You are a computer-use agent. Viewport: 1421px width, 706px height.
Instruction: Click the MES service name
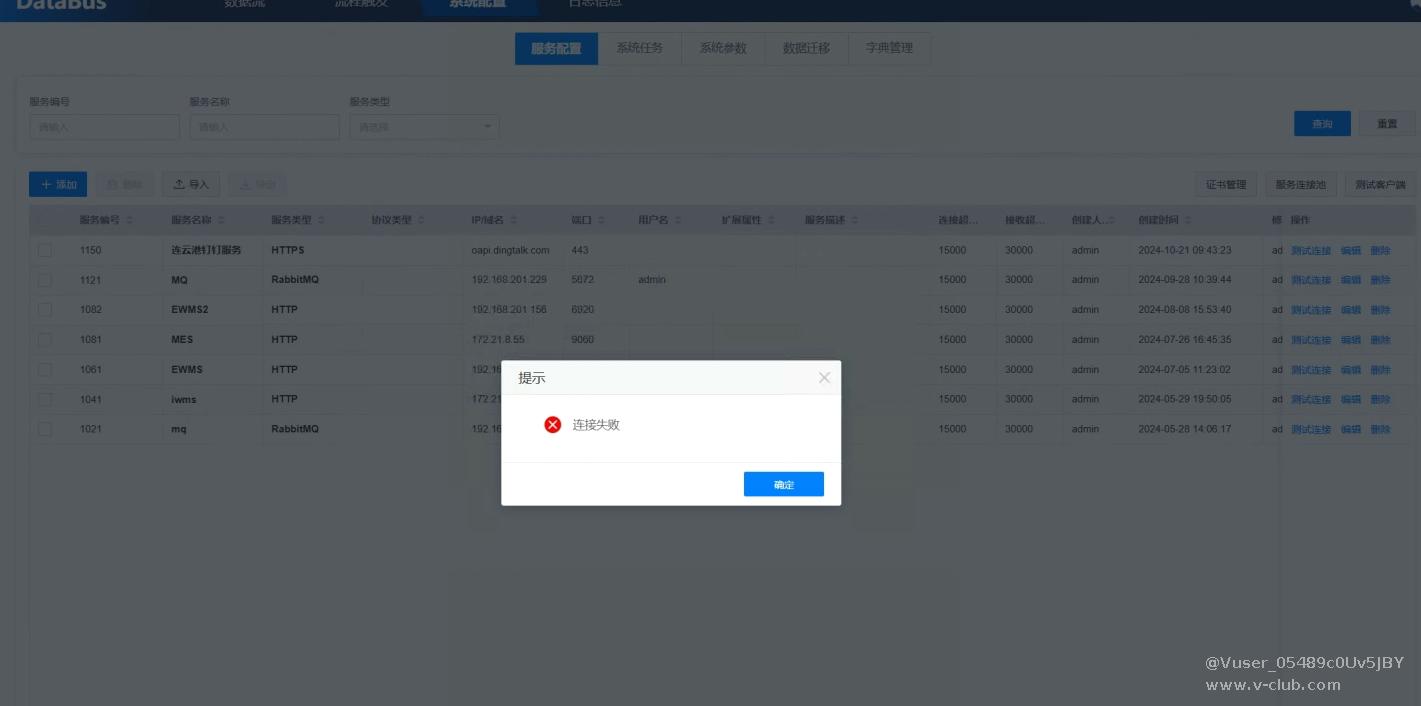click(182, 340)
